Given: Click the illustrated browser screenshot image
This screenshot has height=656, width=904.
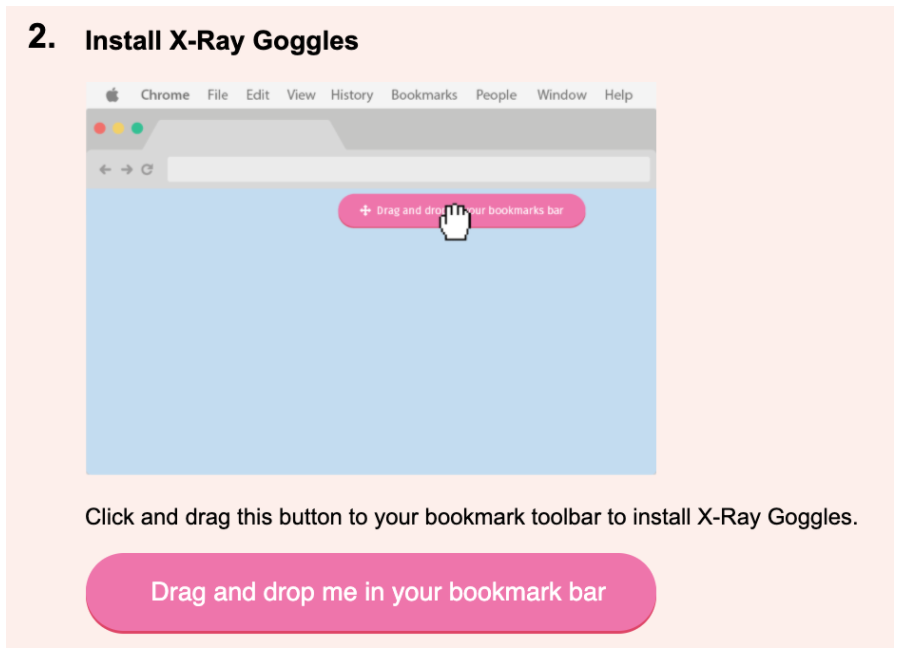Looking at the screenshot, I should pos(371,278).
